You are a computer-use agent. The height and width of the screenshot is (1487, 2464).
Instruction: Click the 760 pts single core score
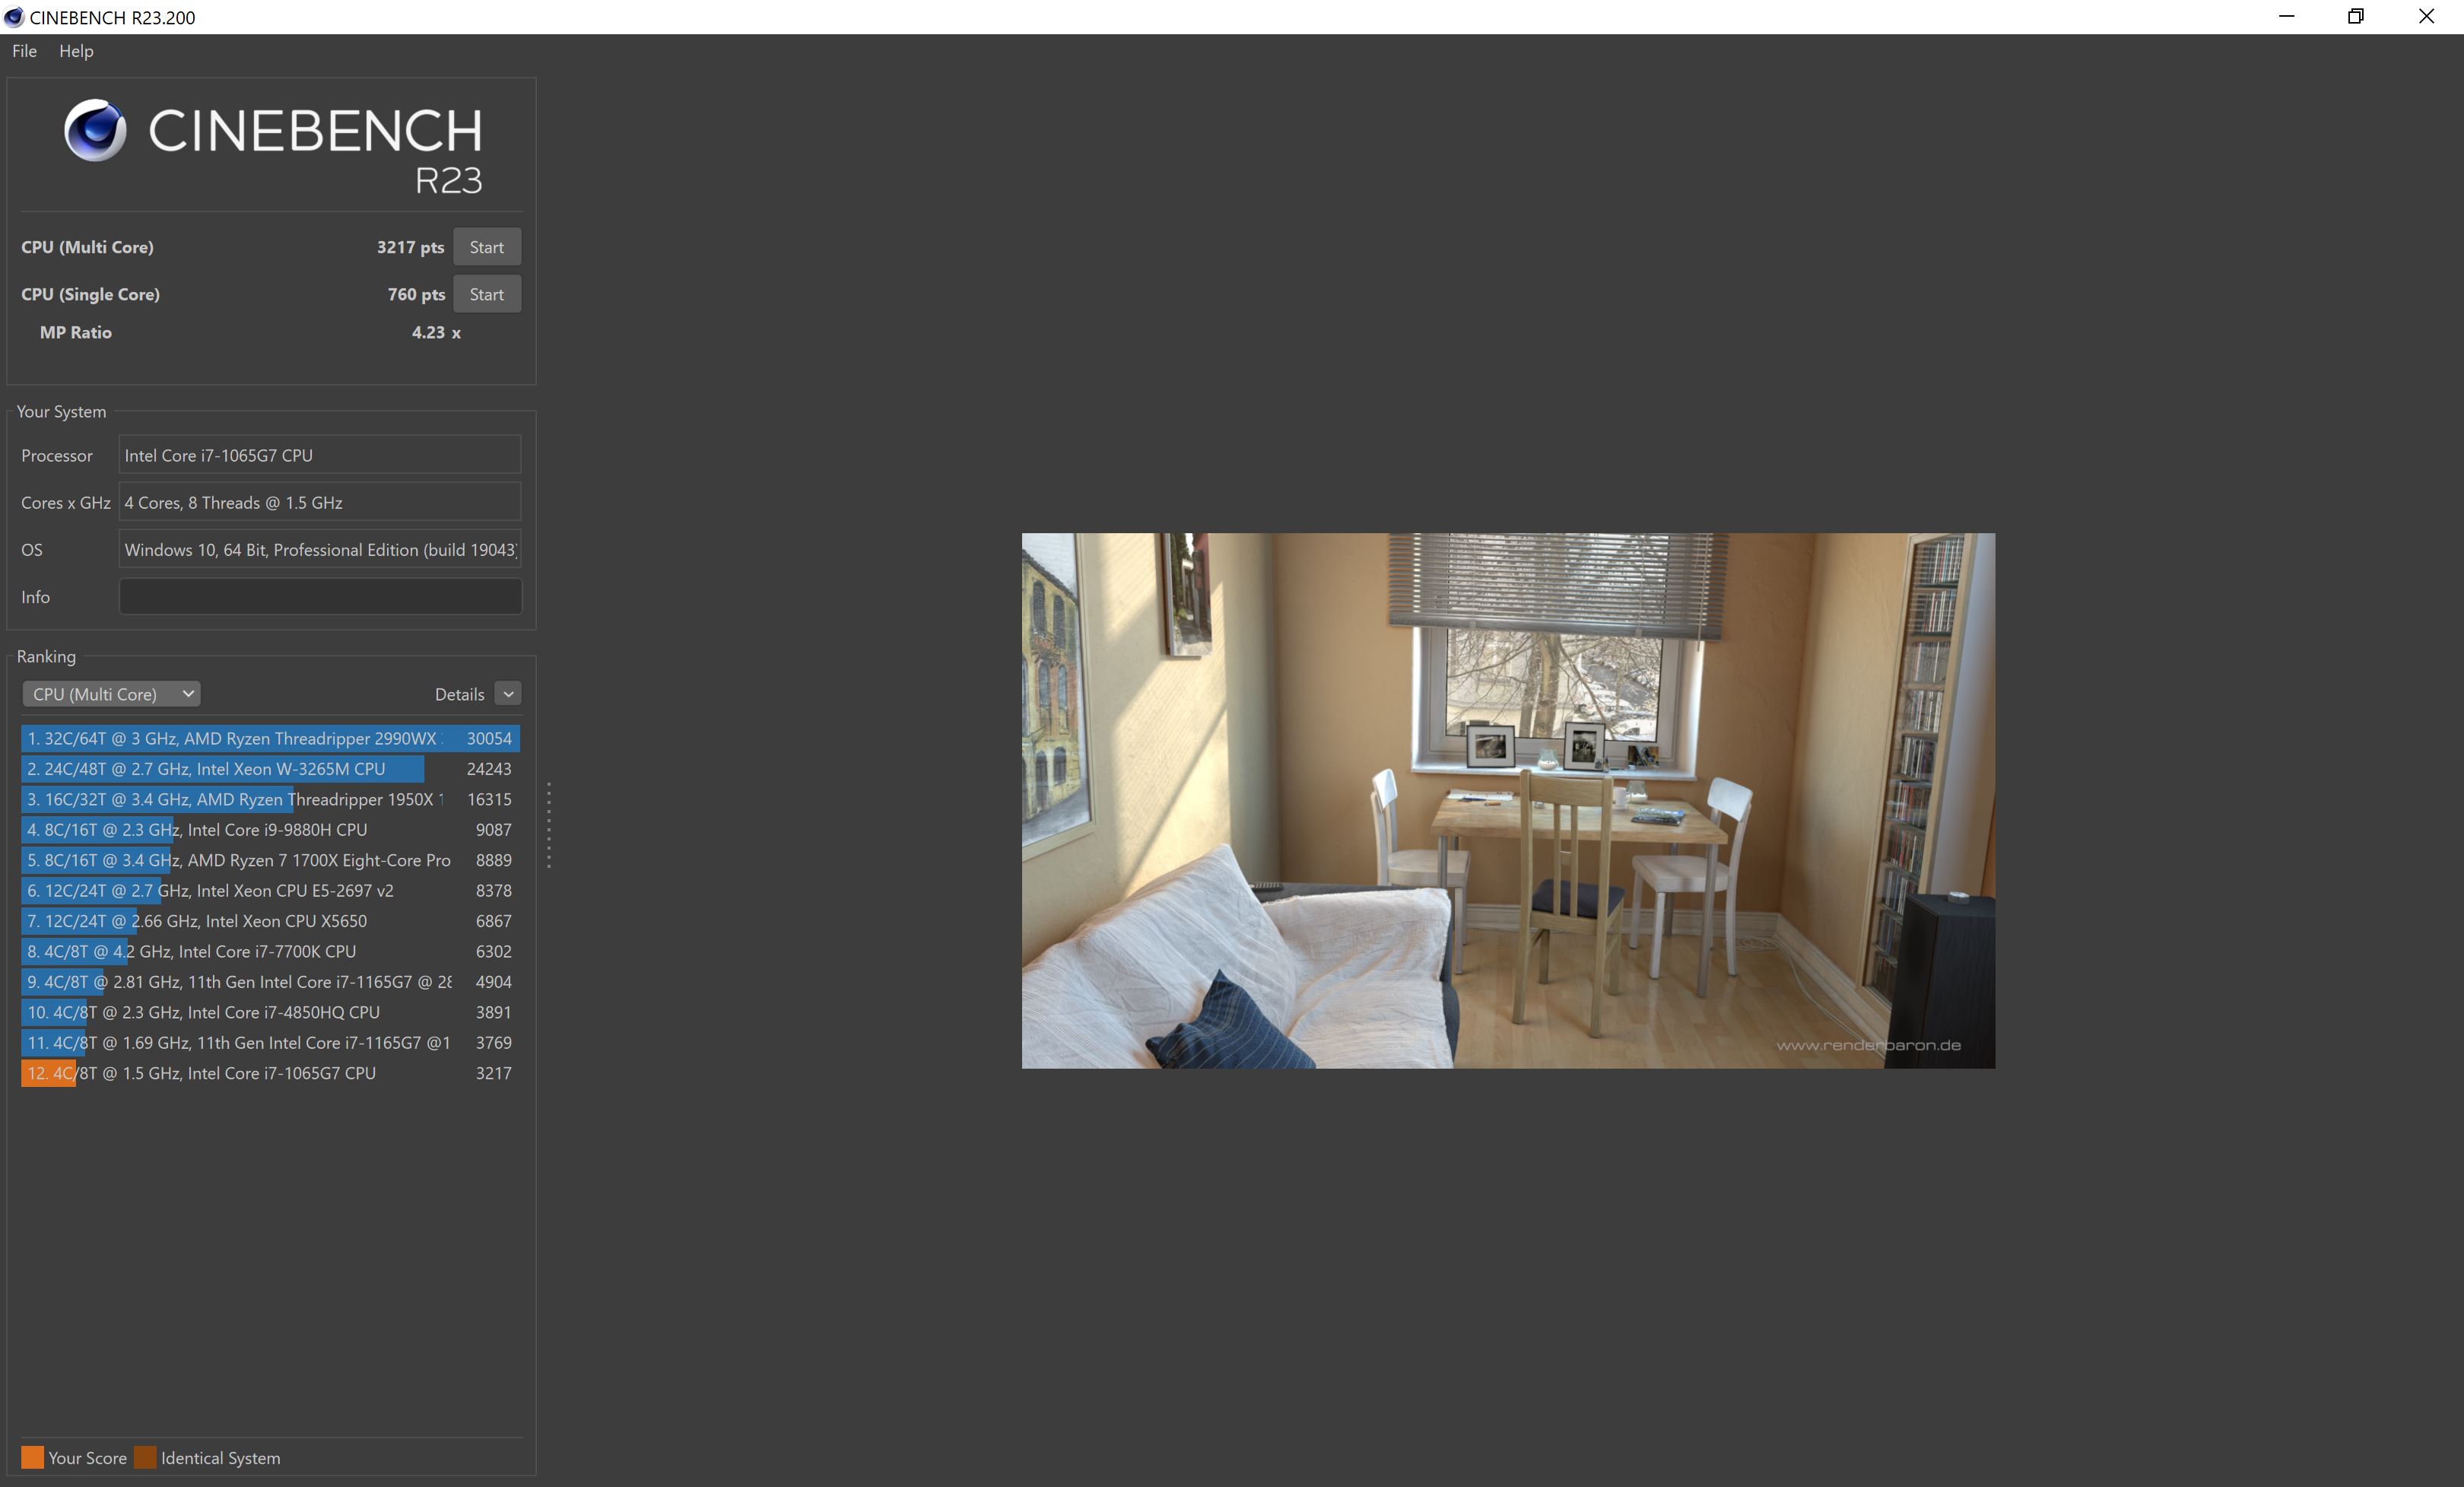416,294
